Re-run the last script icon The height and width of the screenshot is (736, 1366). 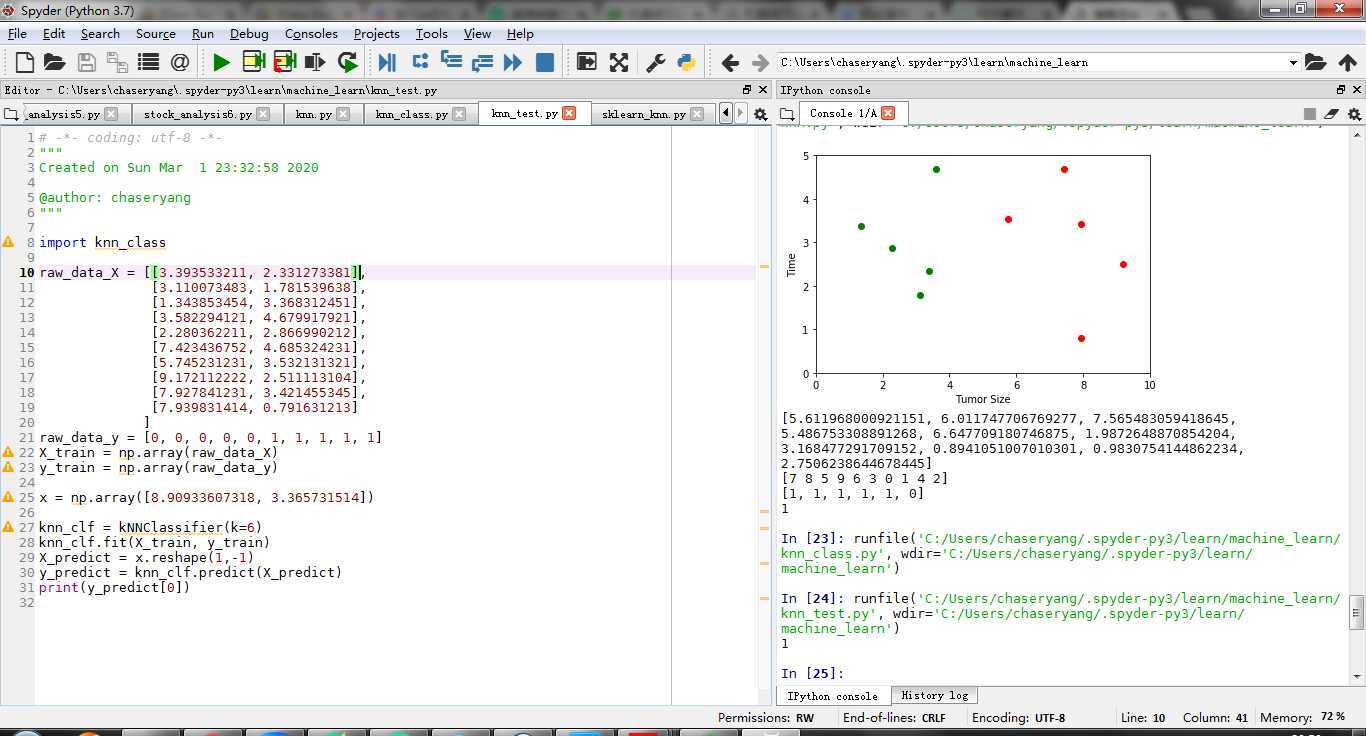(x=347, y=62)
